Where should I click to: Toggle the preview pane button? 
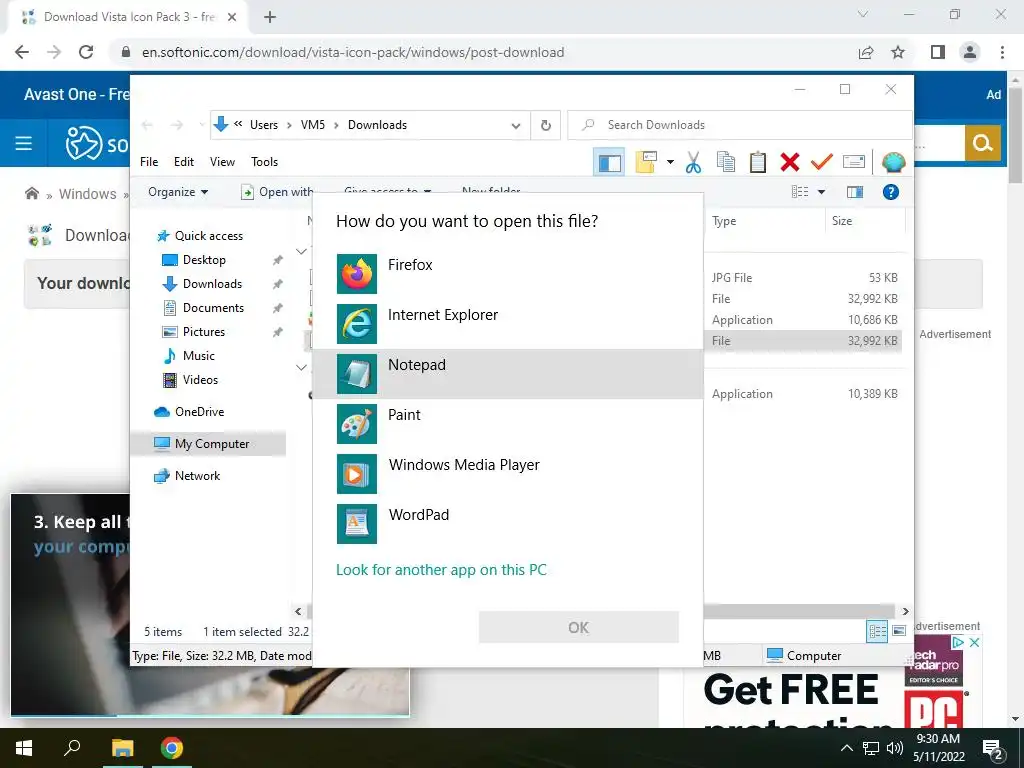click(855, 192)
